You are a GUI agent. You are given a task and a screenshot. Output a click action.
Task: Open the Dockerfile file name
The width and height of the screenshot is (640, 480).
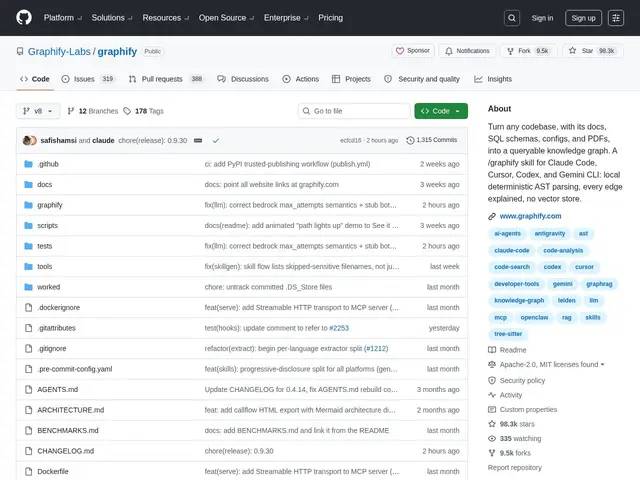53,471
